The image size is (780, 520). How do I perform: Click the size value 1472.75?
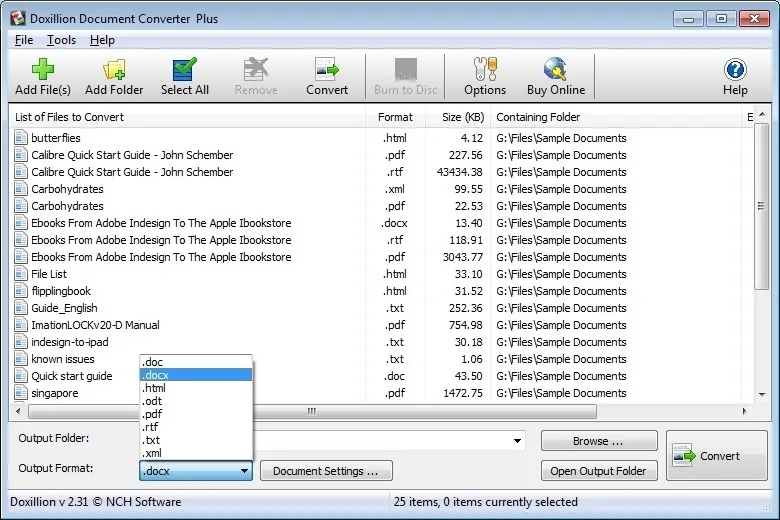tap(463, 393)
